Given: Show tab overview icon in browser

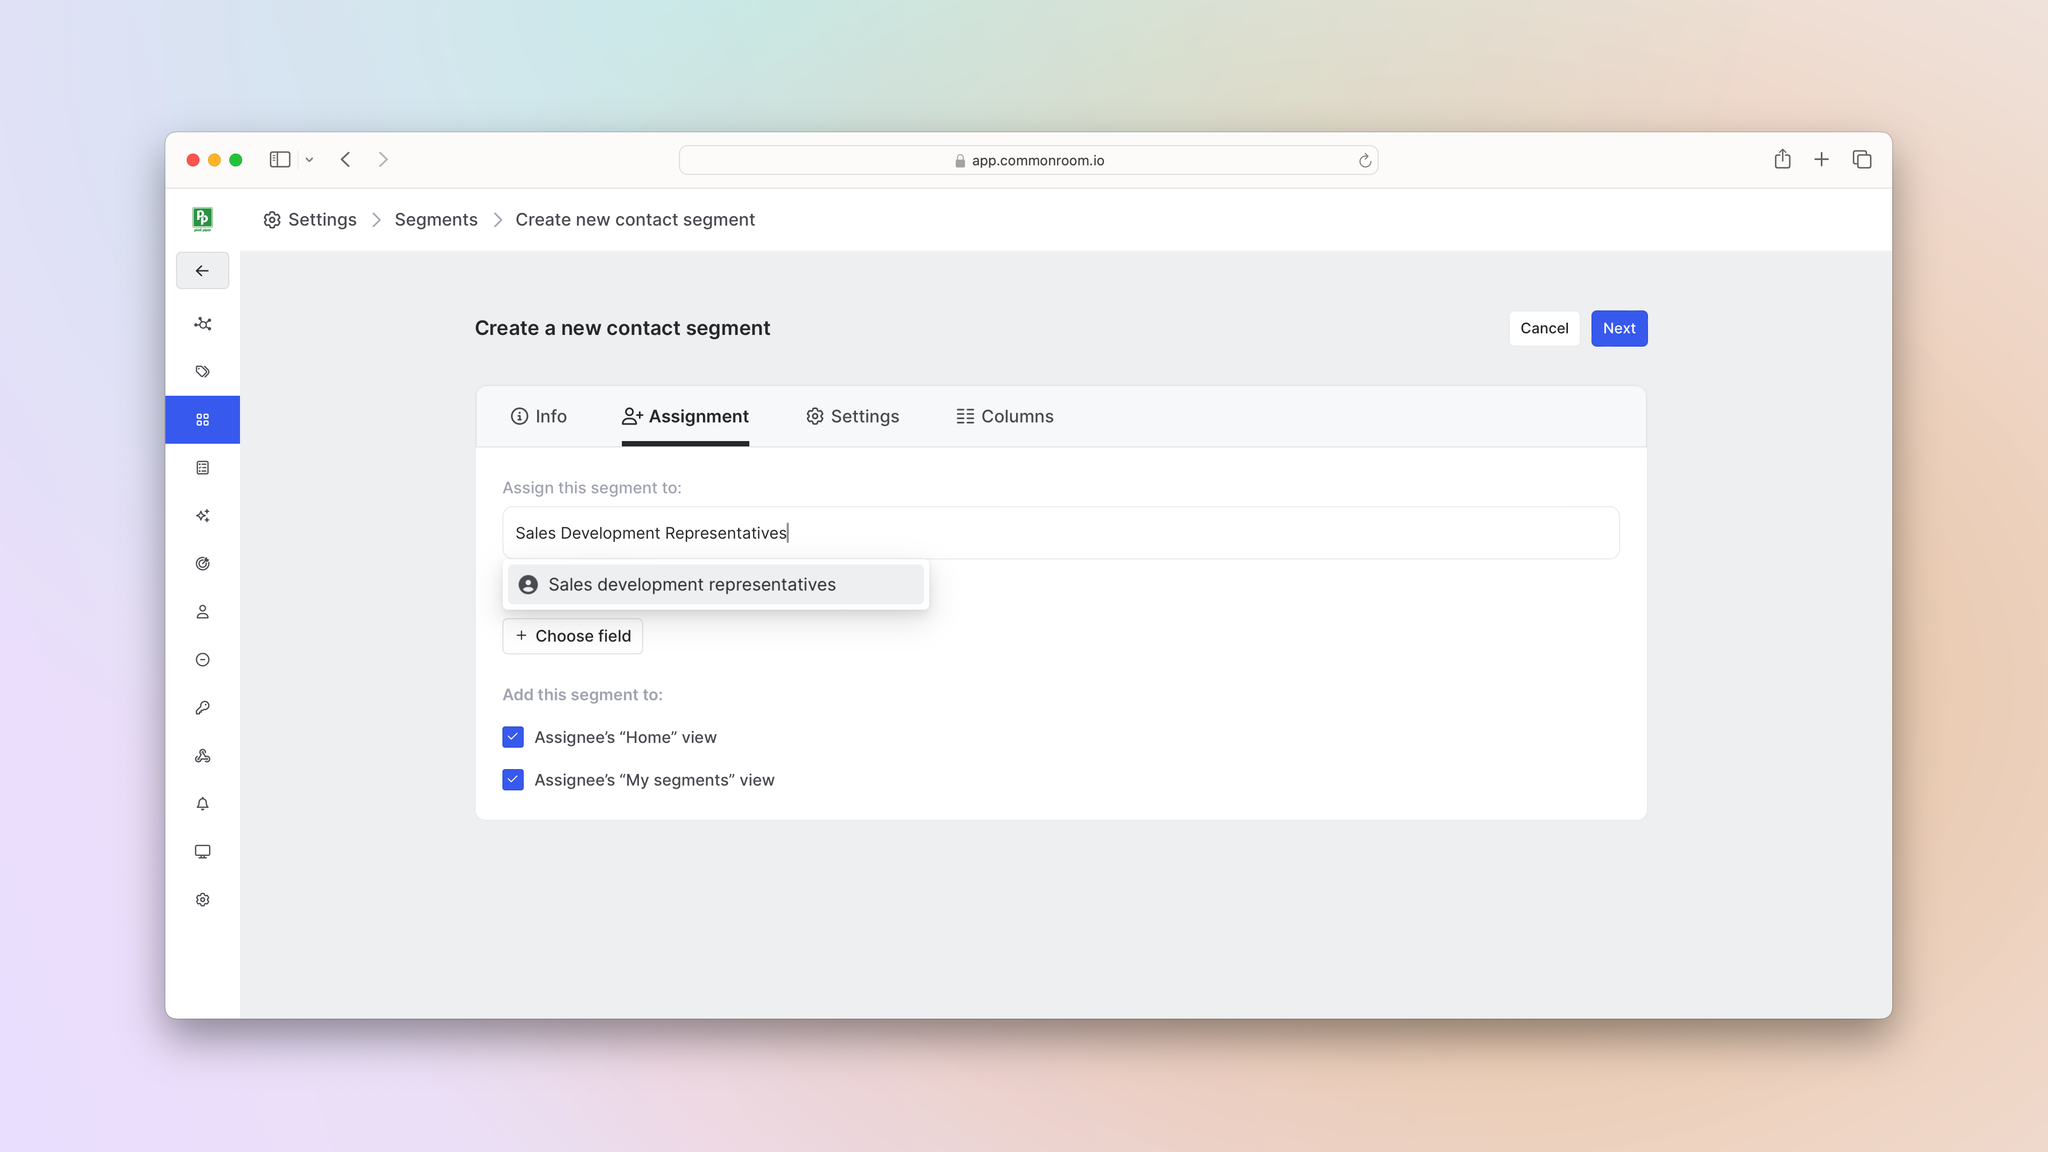Looking at the screenshot, I should [x=1861, y=159].
